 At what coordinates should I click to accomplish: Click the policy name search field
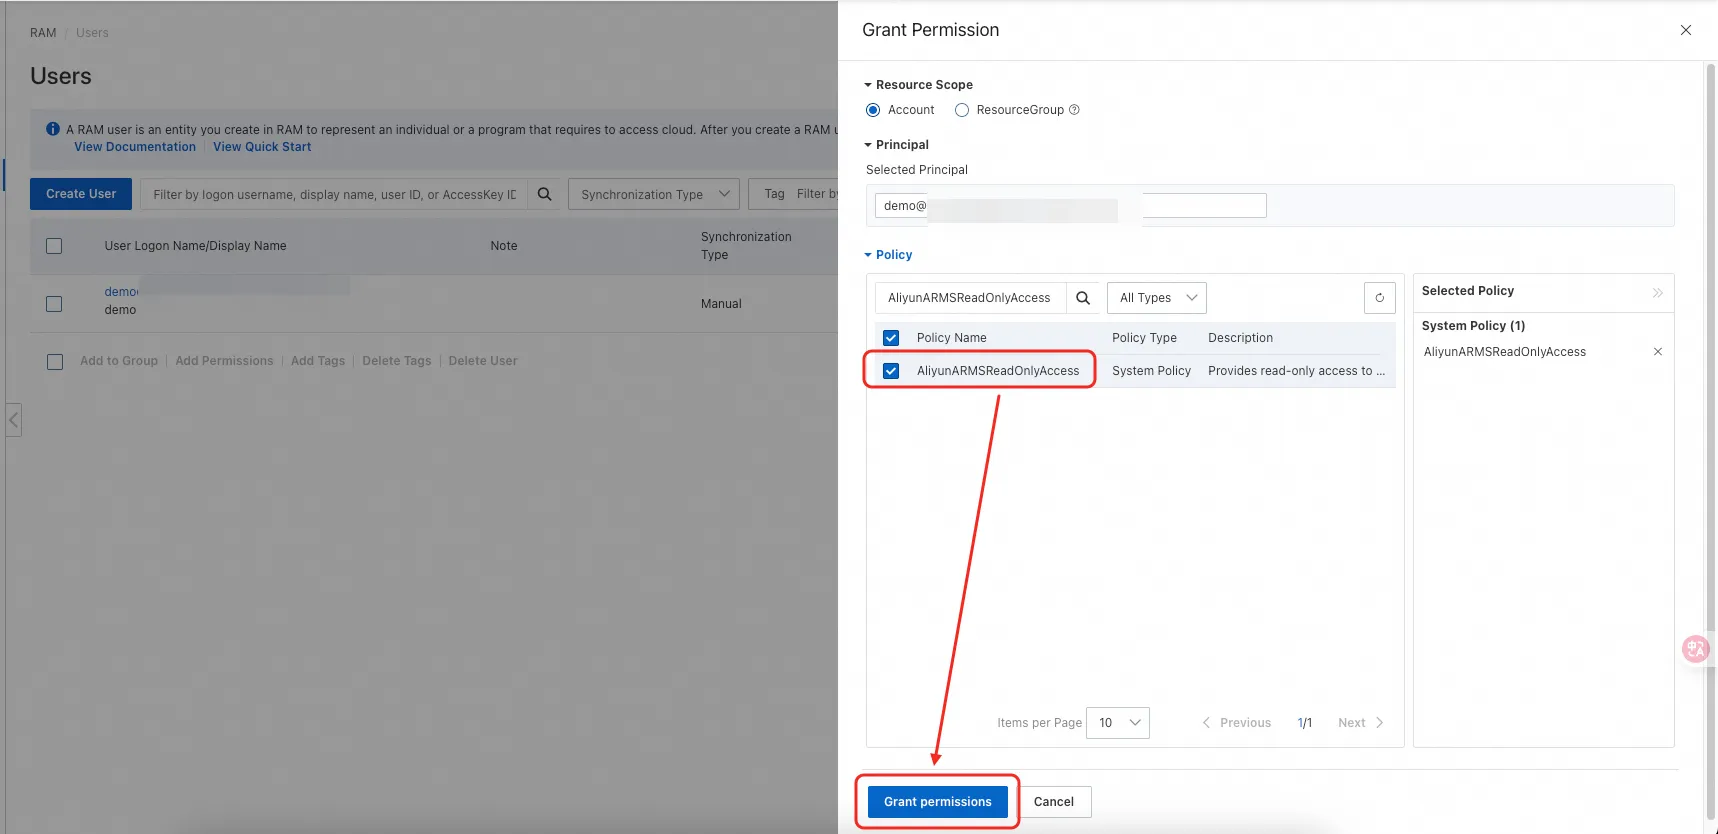969,298
